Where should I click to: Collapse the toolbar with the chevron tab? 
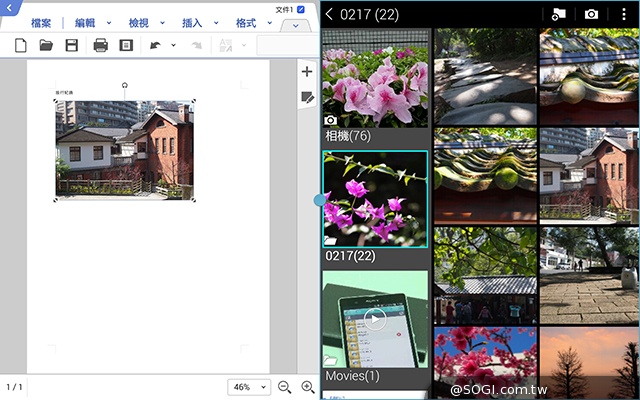[296, 25]
